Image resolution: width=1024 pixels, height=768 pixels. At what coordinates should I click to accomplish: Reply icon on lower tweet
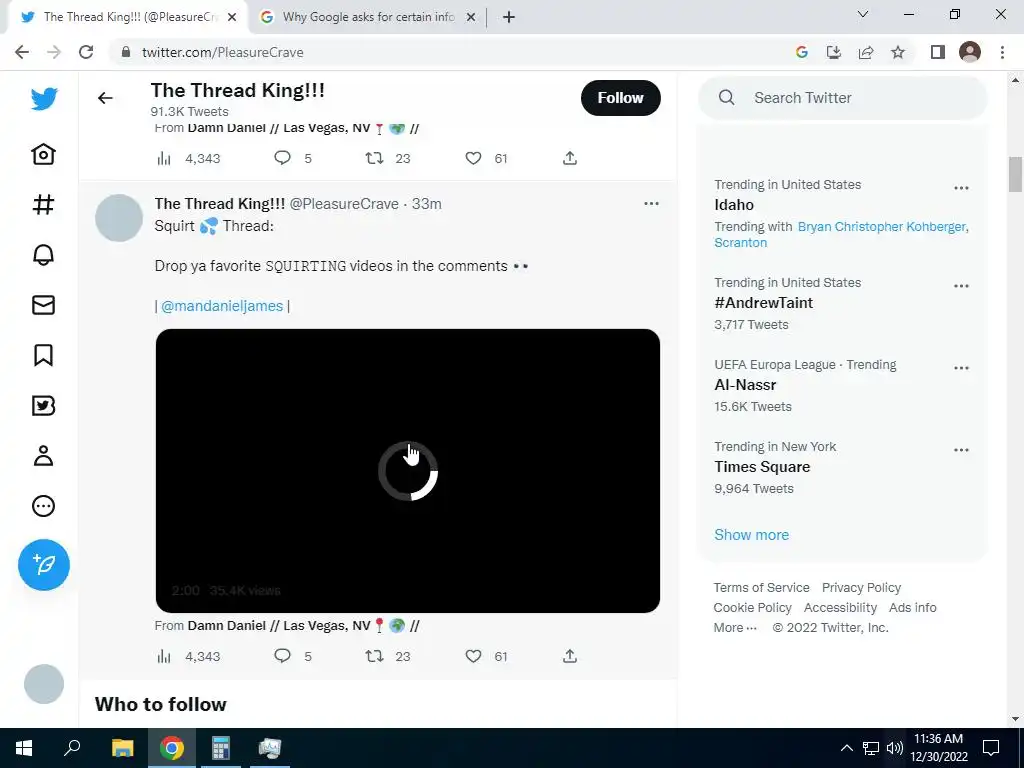pyautogui.click(x=282, y=656)
